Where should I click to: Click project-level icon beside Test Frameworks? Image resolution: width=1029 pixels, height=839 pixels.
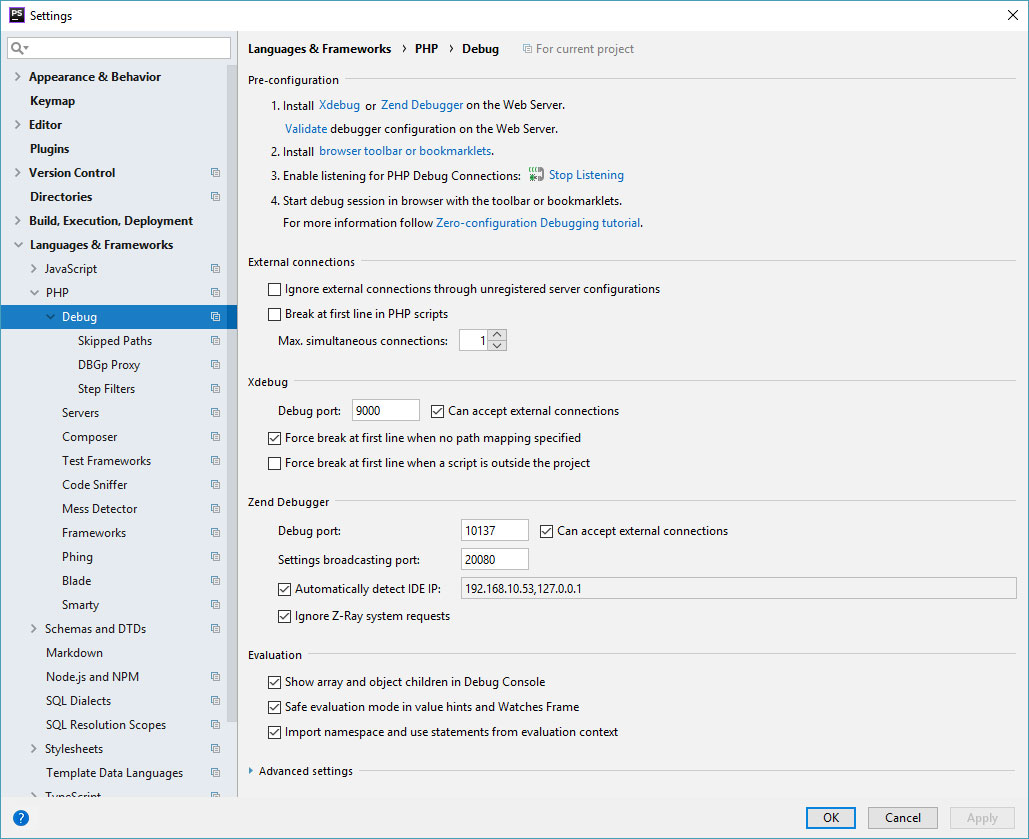point(215,461)
